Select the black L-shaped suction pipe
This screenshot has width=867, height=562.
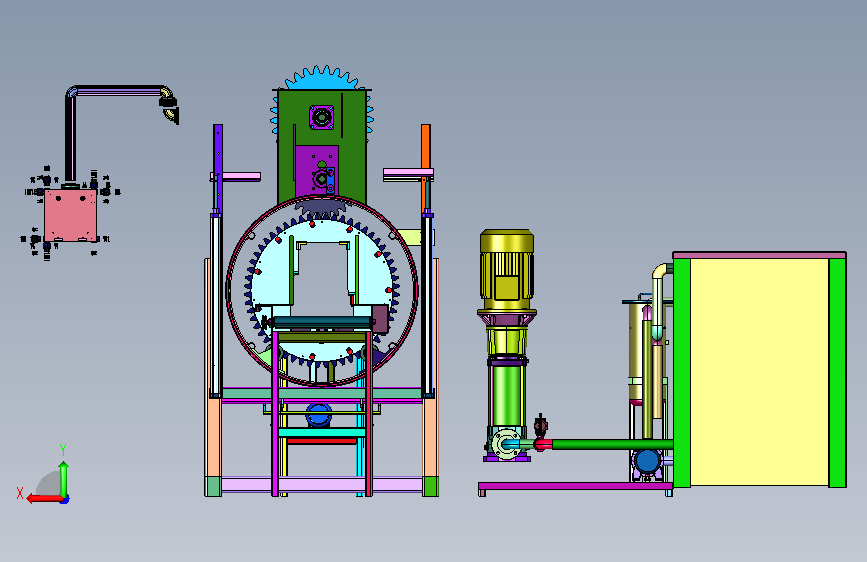point(70,136)
